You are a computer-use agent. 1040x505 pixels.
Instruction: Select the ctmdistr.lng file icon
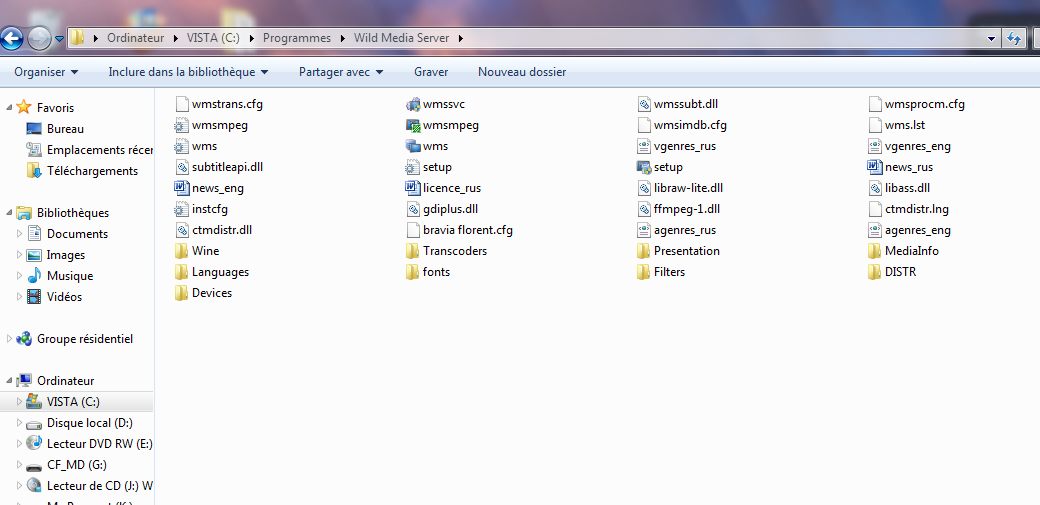pyautogui.click(x=876, y=209)
